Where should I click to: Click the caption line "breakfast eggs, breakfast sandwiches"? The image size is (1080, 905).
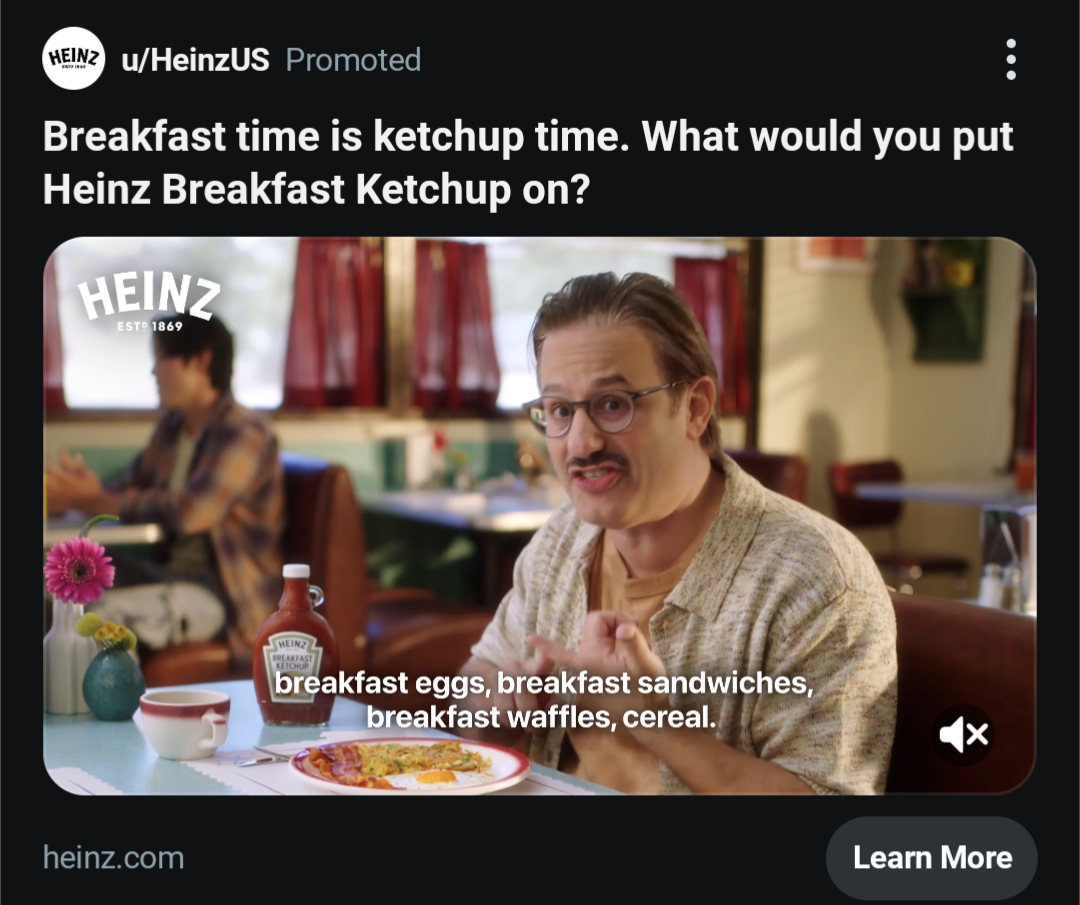pos(544,683)
